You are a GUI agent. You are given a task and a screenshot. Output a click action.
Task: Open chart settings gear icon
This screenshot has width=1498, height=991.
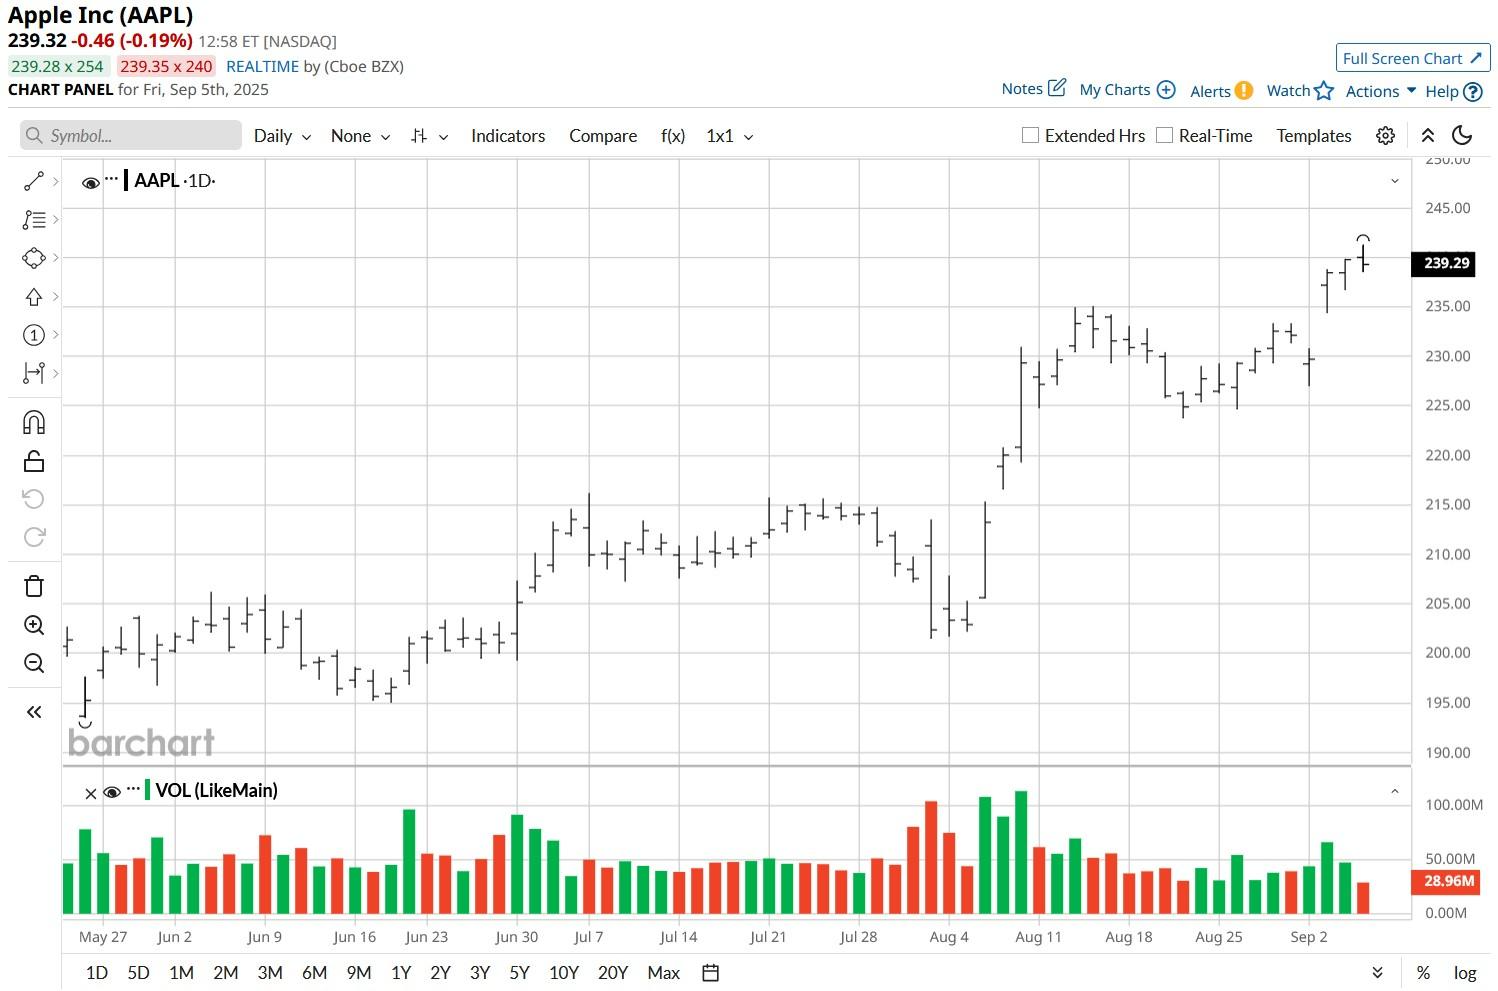point(1385,136)
